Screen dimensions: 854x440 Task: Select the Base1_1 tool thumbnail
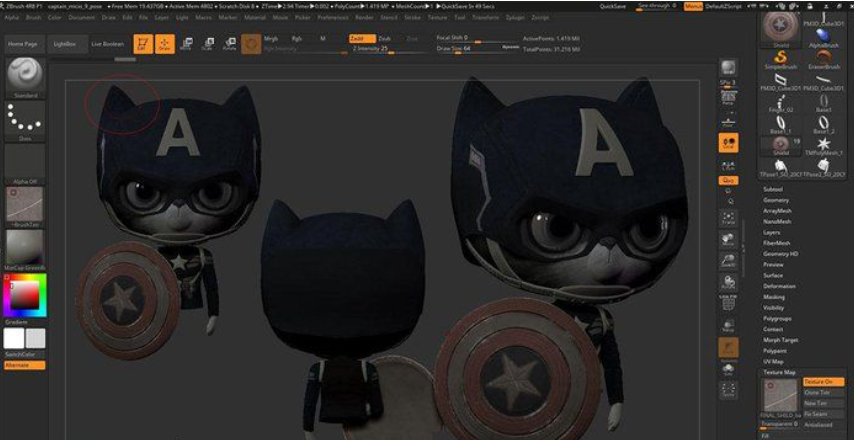780,125
